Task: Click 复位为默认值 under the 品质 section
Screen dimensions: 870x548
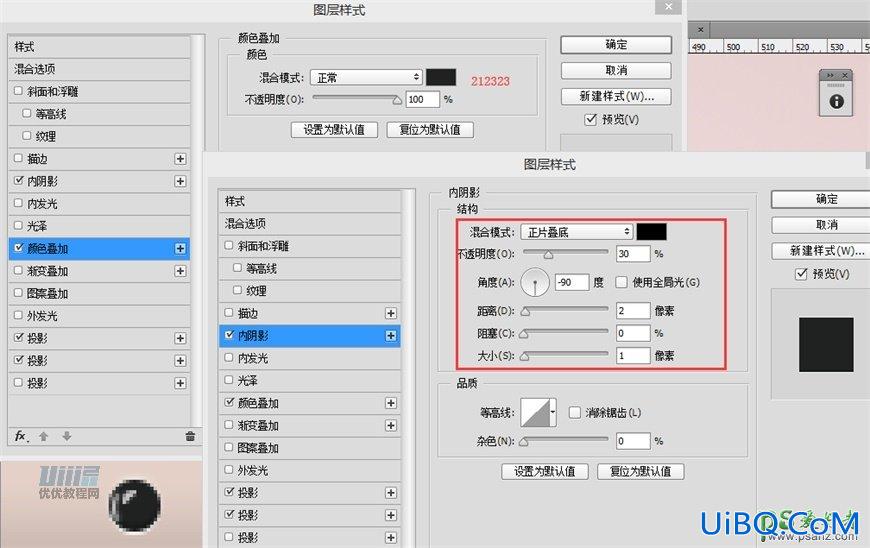Action: tap(640, 471)
